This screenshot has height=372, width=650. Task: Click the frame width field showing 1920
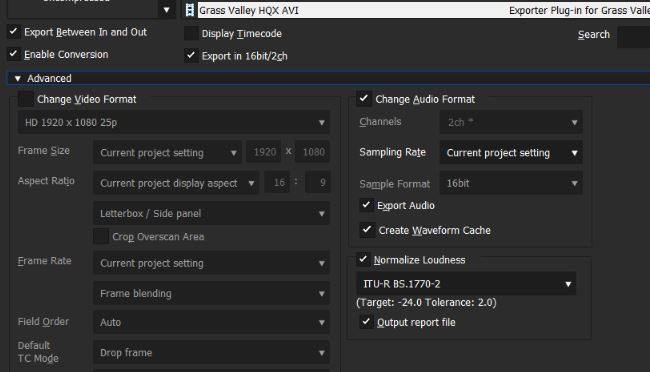click(264, 152)
